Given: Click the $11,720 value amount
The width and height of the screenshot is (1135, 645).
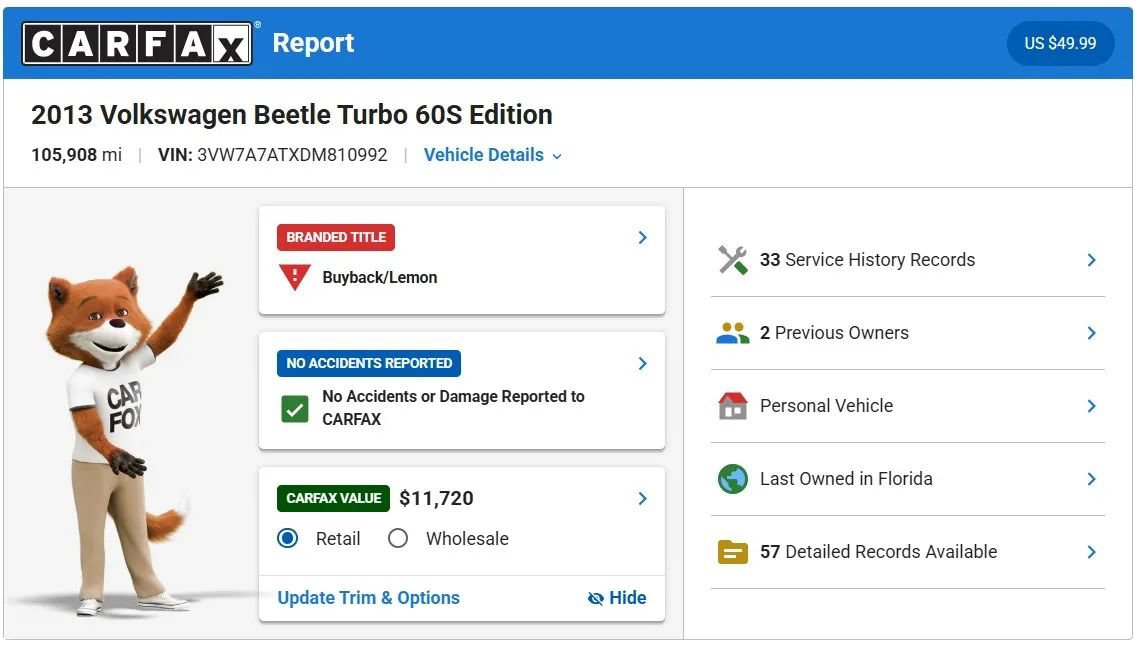Looking at the screenshot, I should [436, 498].
